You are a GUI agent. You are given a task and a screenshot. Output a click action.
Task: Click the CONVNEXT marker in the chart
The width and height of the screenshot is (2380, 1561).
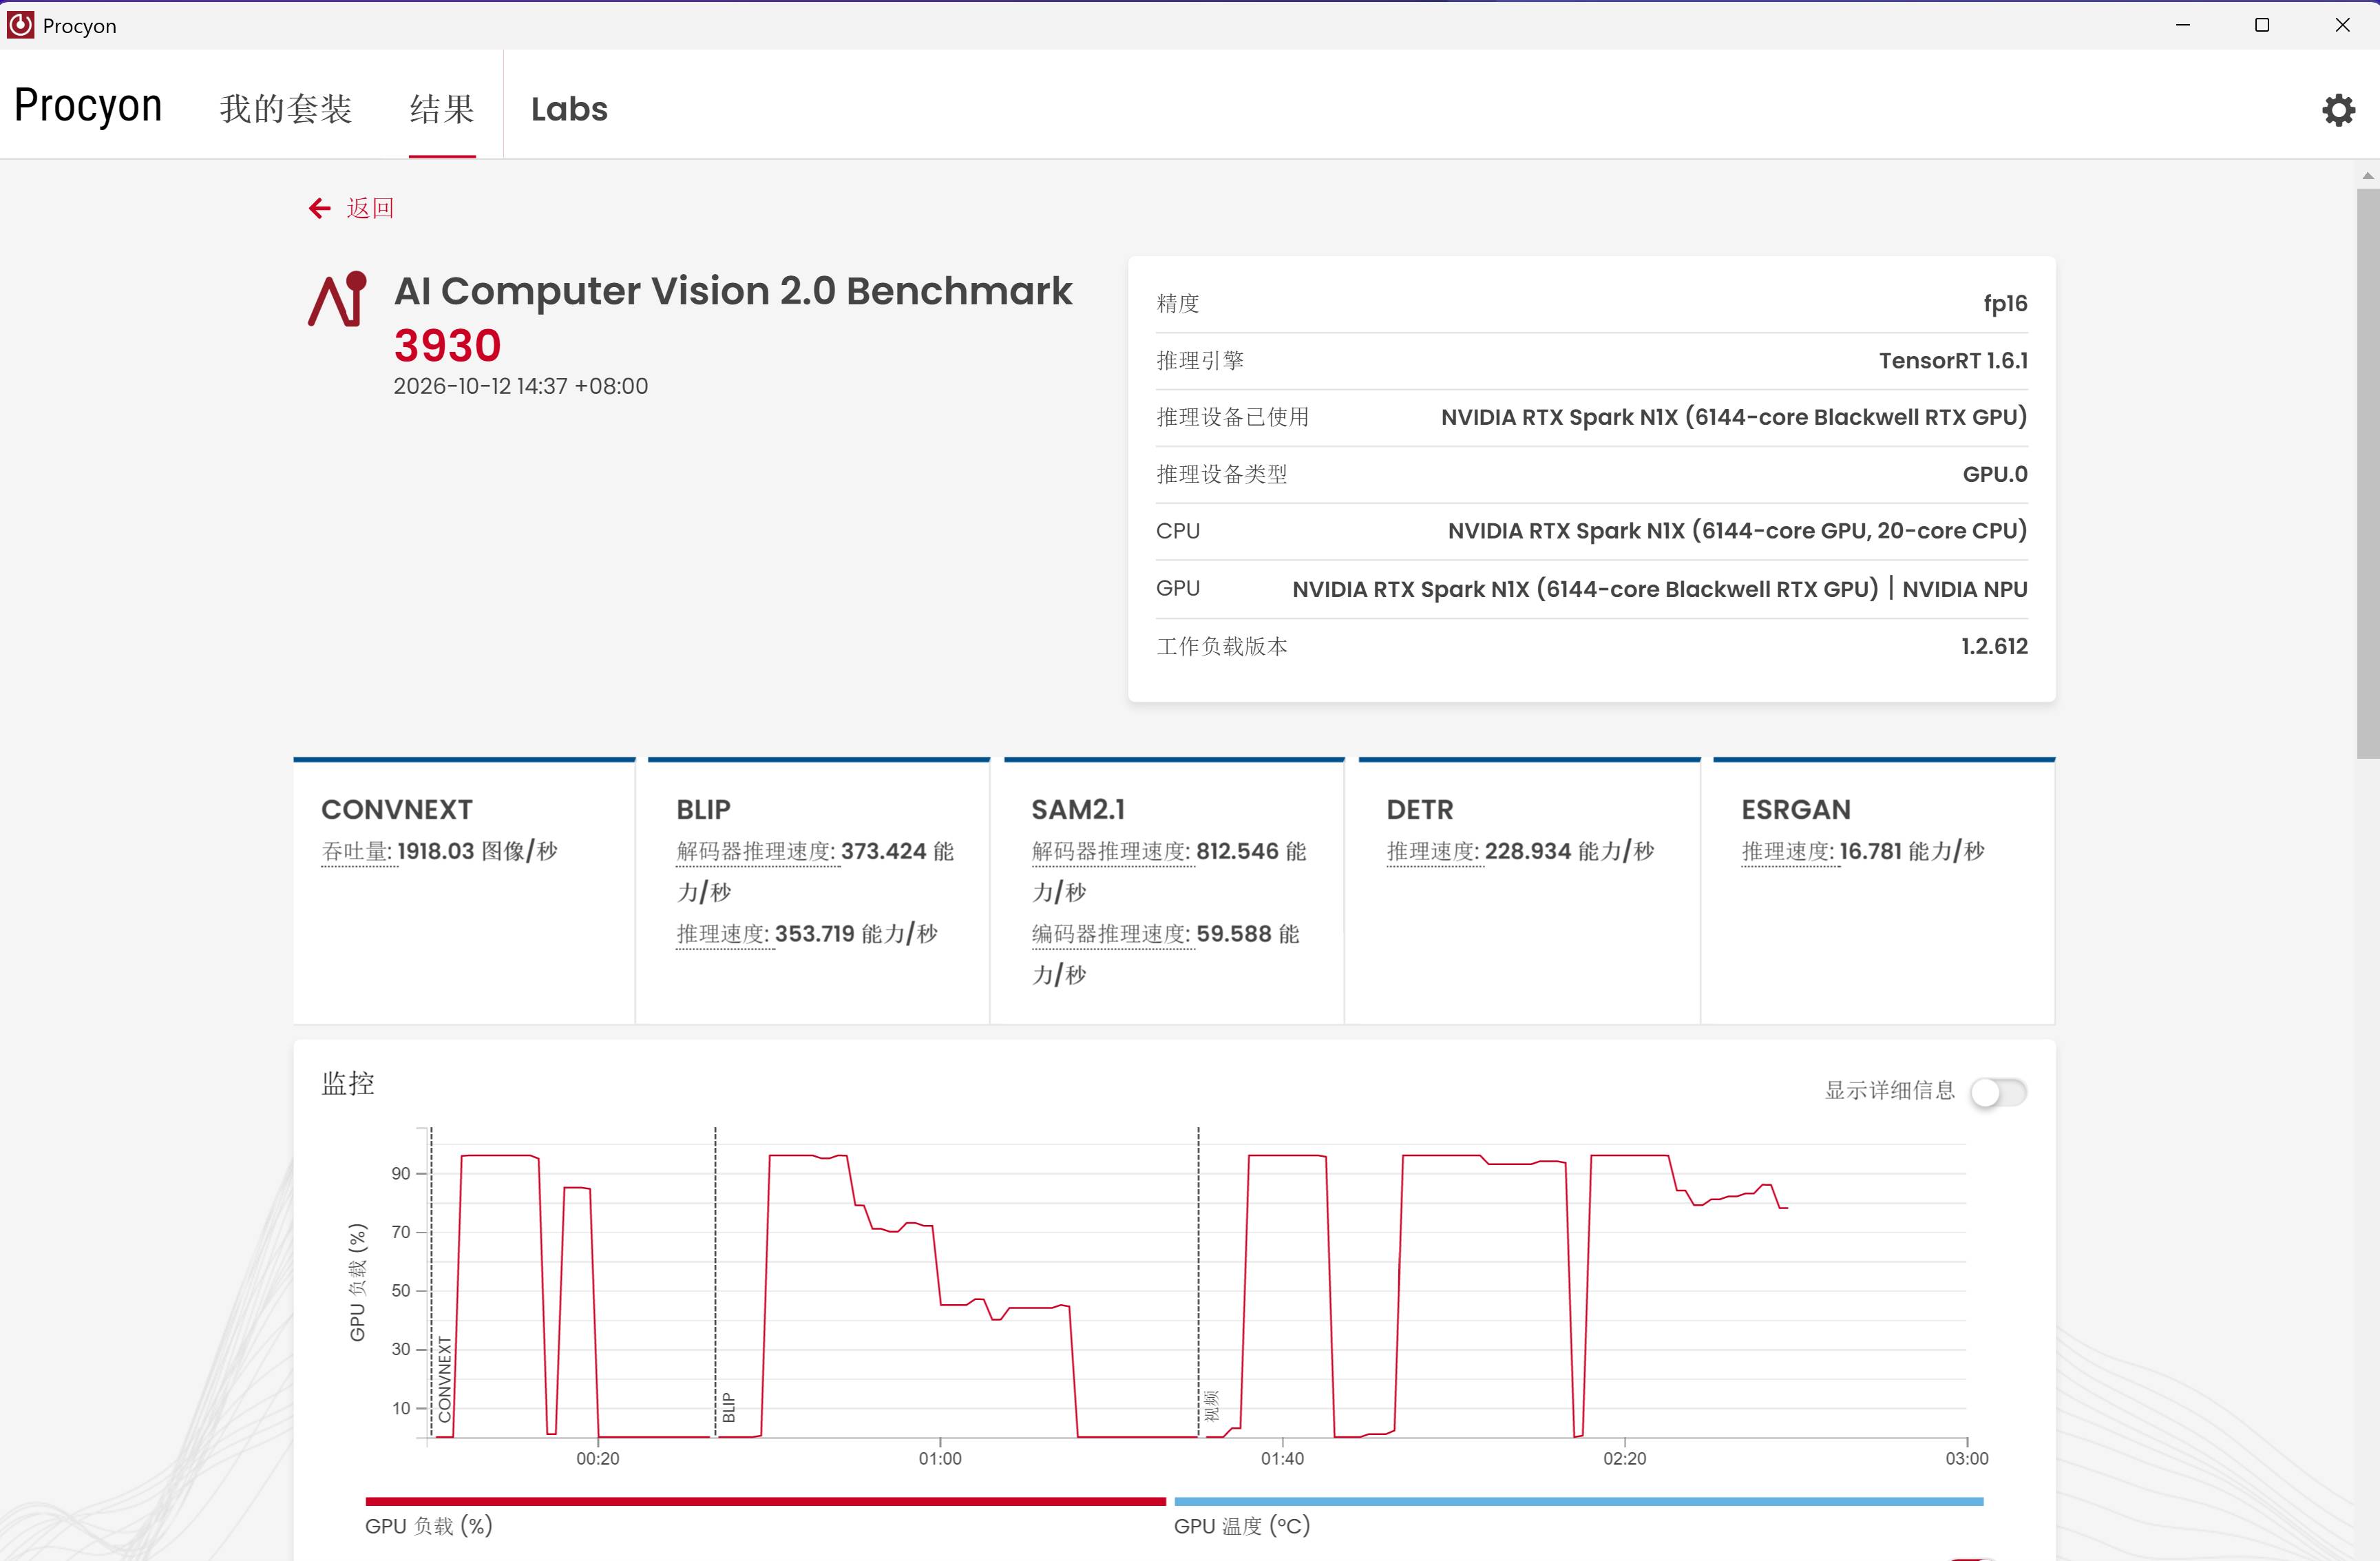coord(445,1379)
